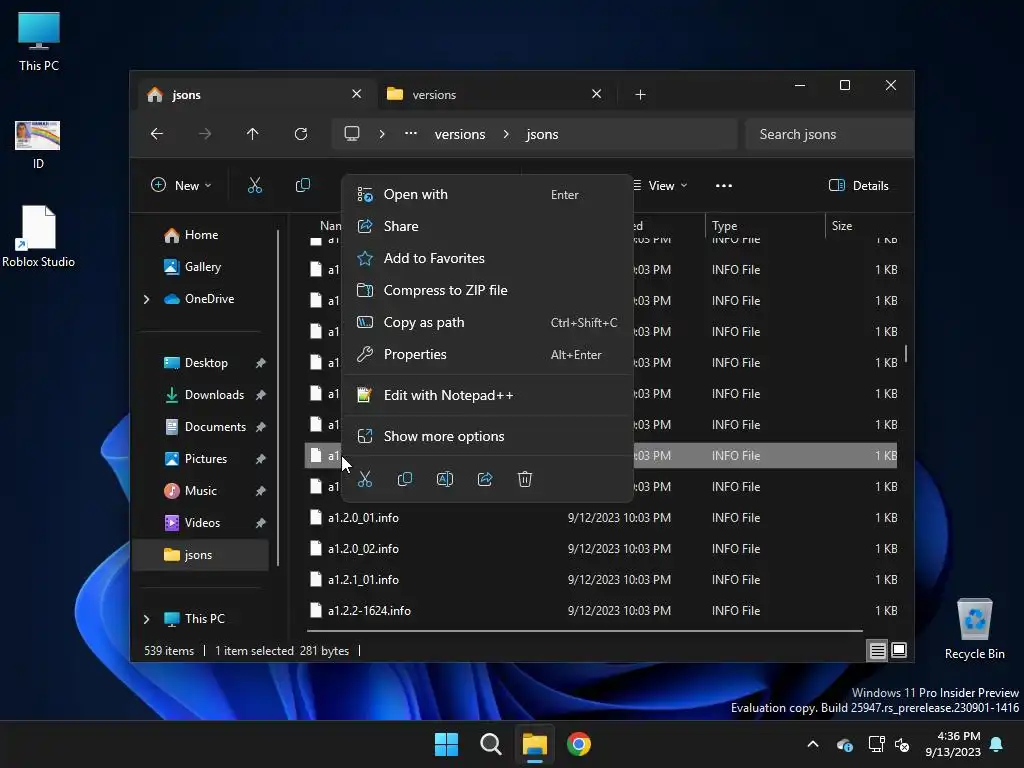Click chevron between versions and jsons breadcrumbs
Image resolution: width=1024 pixels, height=768 pixels.
[506, 134]
